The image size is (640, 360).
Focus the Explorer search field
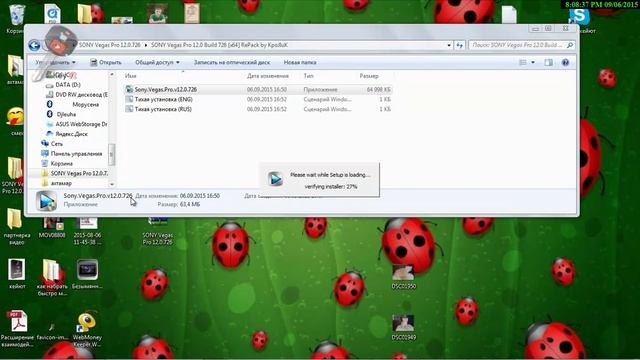pyautogui.click(x=517, y=45)
